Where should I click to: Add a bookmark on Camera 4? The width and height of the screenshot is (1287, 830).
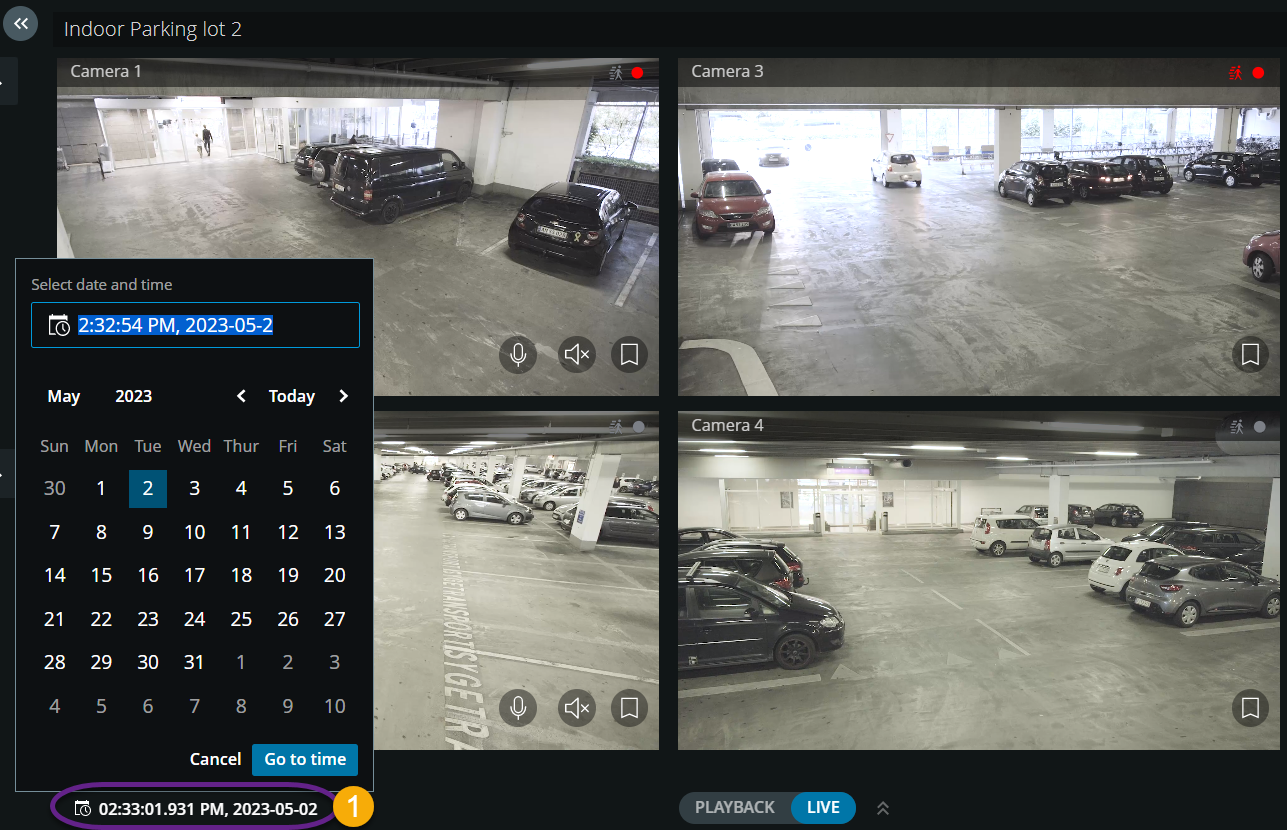pos(1250,708)
